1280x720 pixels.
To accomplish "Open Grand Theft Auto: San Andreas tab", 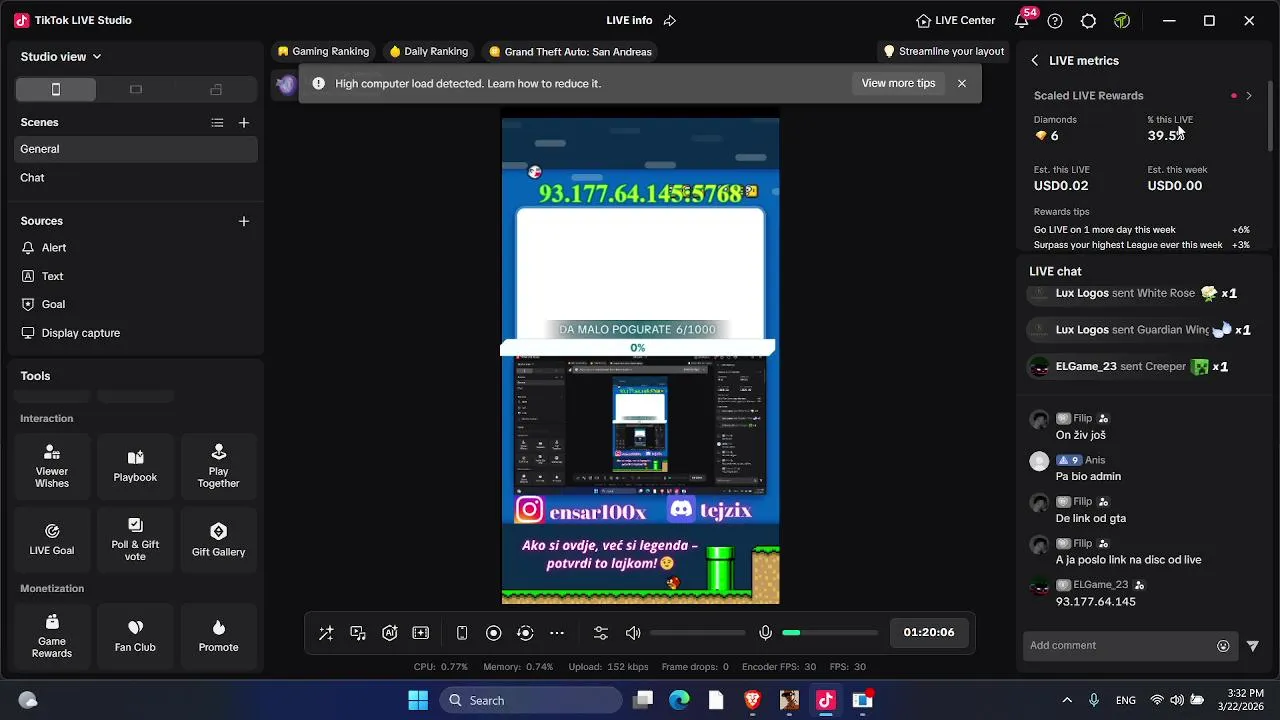I will coord(570,52).
